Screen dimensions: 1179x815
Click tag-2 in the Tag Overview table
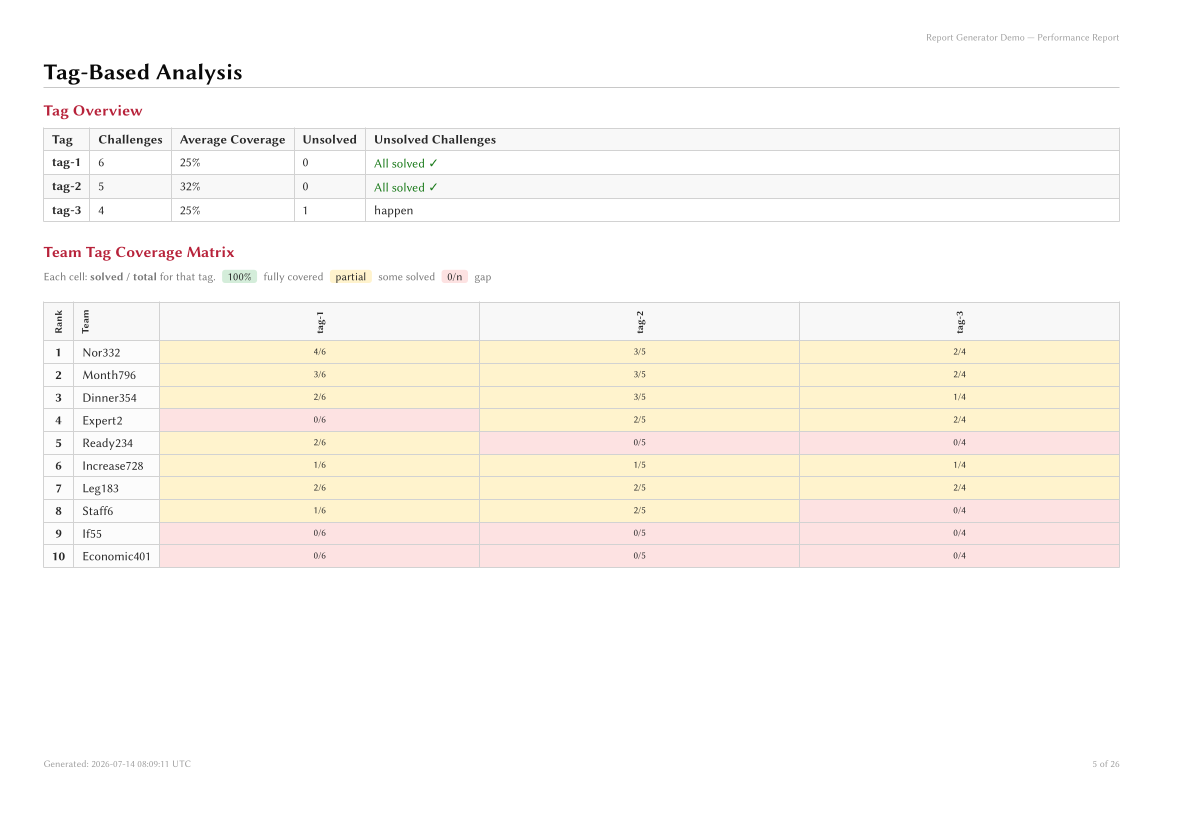coord(66,186)
